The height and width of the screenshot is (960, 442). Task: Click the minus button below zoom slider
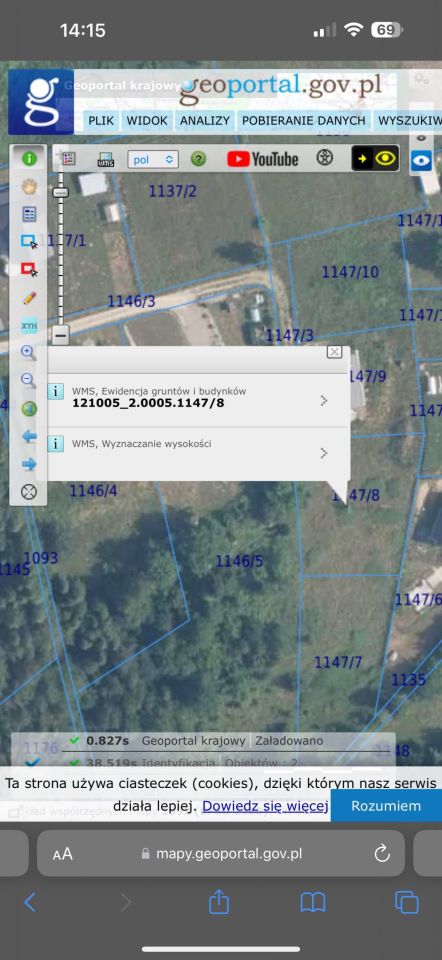(x=60, y=336)
